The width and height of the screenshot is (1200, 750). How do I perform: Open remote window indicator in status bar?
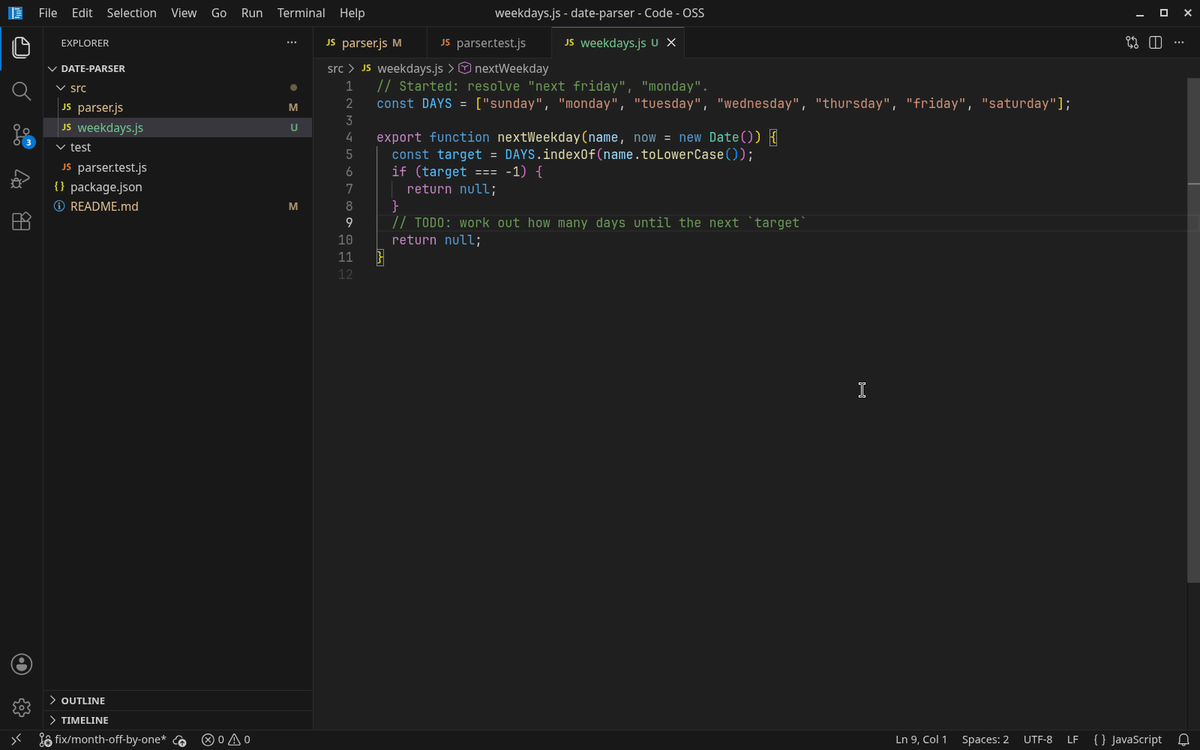point(16,740)
